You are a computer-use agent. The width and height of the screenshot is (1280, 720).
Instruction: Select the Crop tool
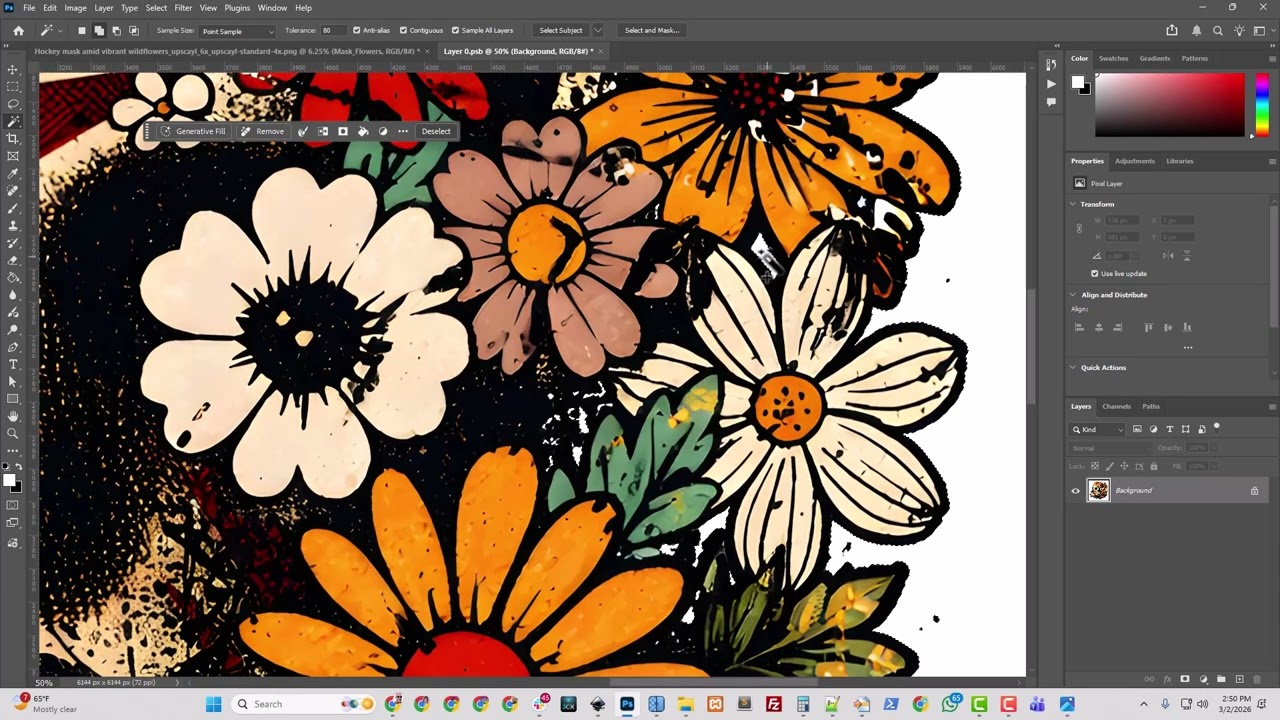[13, 139]
